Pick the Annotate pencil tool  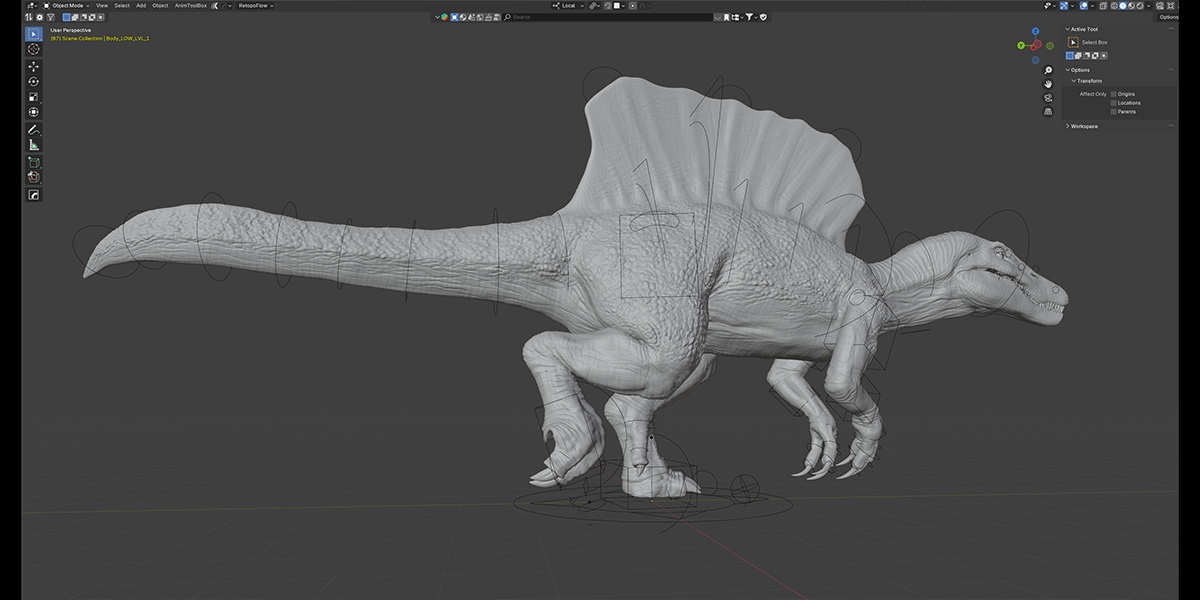(x=34, y=130)
